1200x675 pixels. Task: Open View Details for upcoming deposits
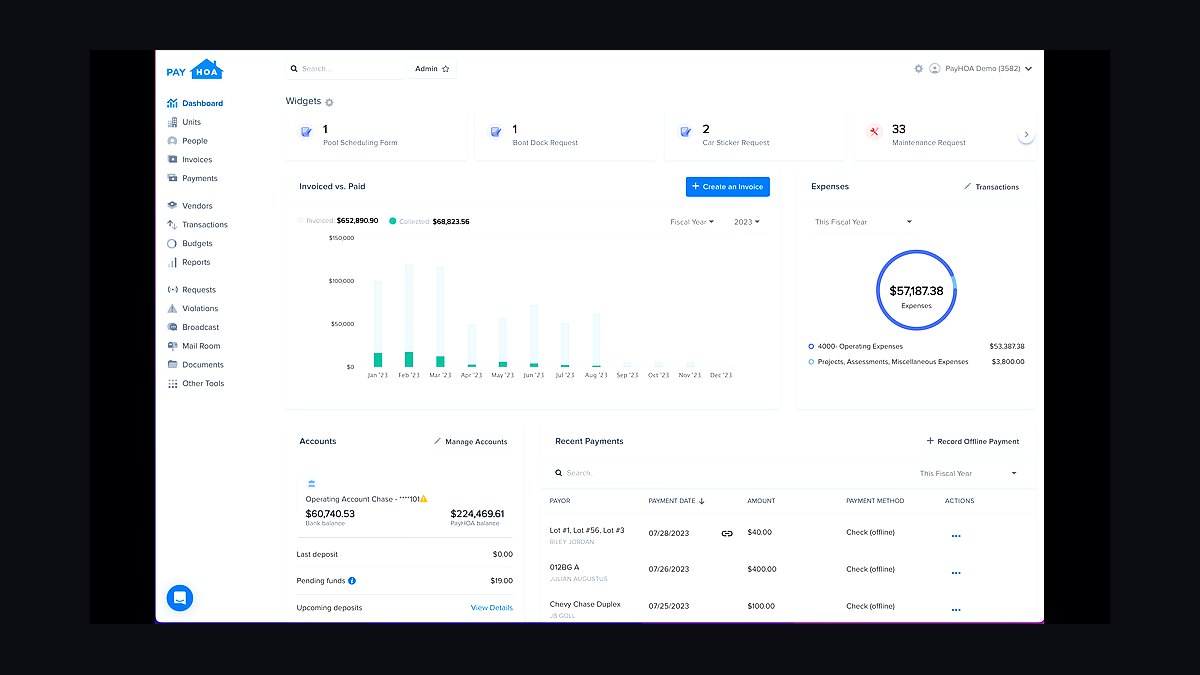click(x=492, y=608)
